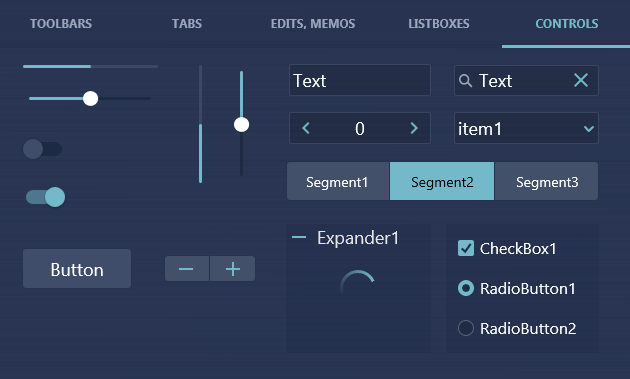Image resolution: width=630 pixels, height=379 pixels.
Task: Click the horizontal progress bar at top
Action: [x=90, y=66]
